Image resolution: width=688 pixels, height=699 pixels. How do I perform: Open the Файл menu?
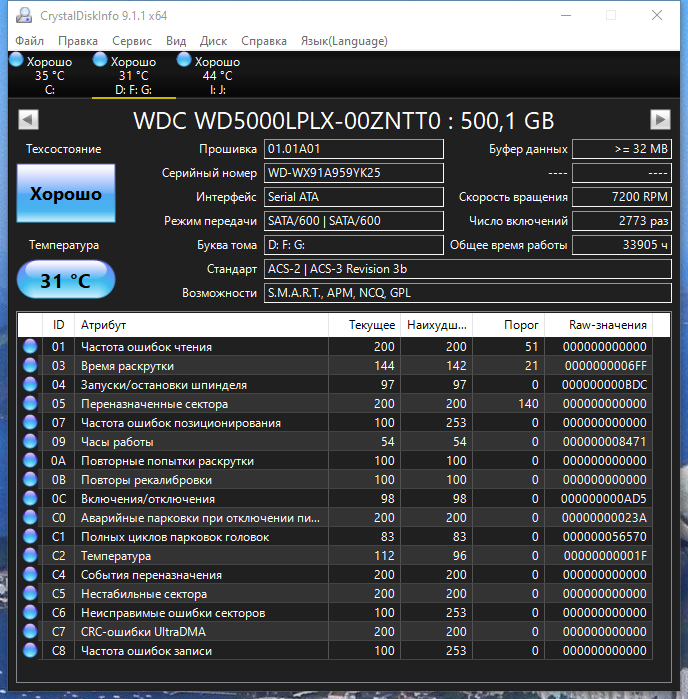point(29,41)
